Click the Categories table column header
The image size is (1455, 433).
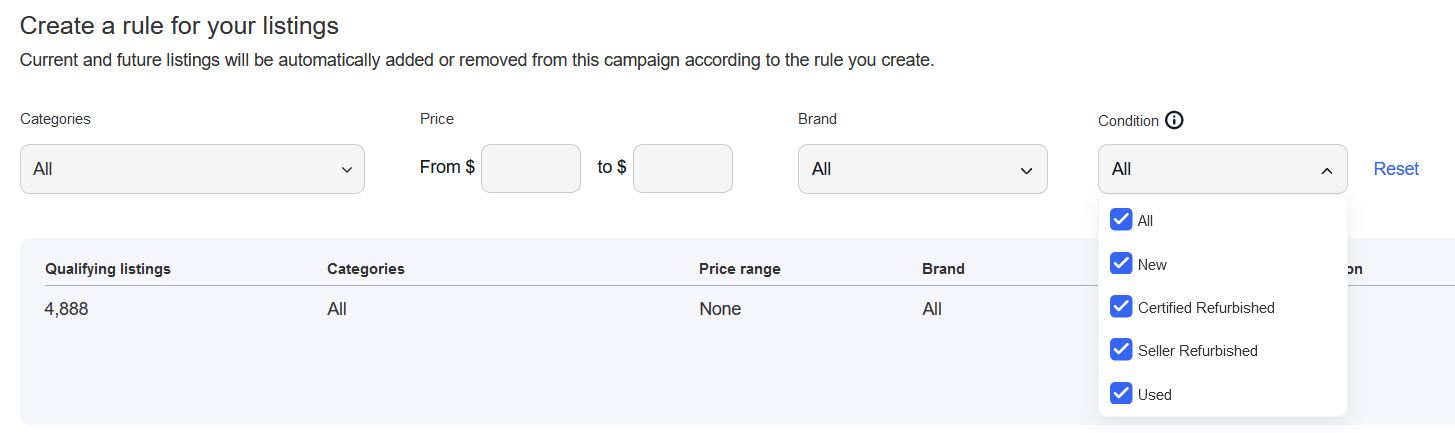point(366,269)
